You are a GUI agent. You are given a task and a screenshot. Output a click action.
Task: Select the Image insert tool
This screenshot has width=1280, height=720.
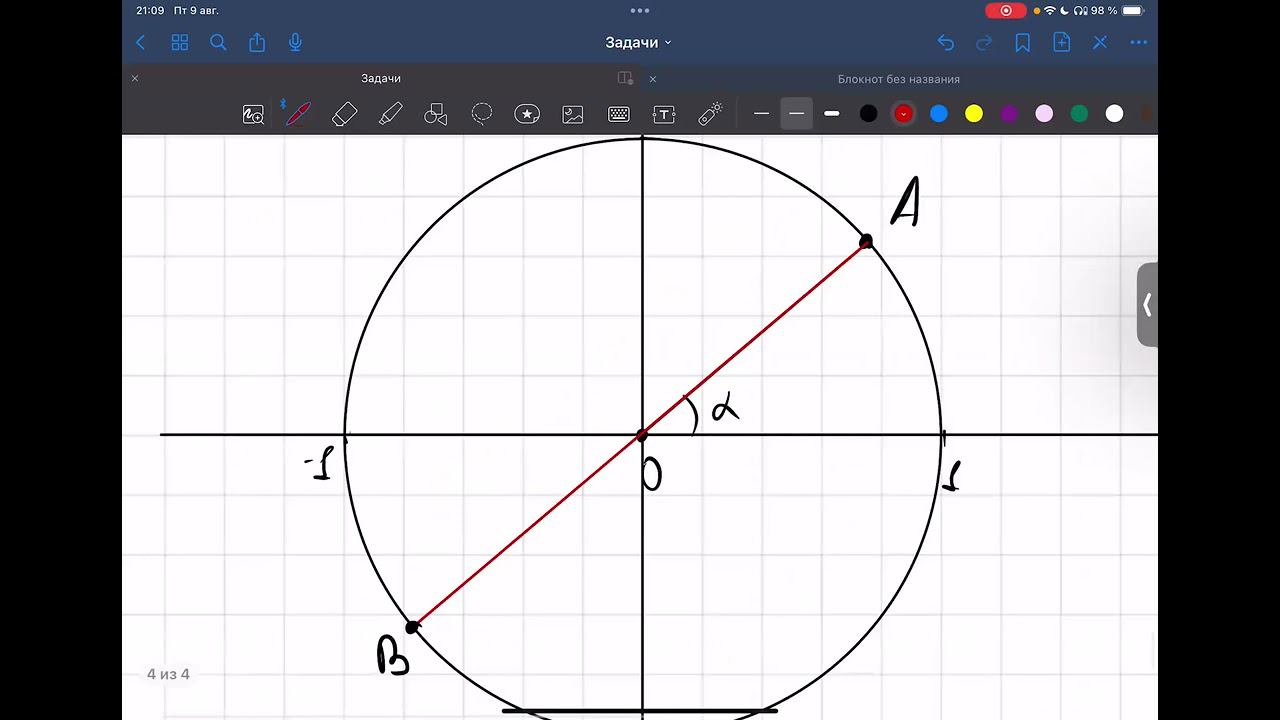573,114
